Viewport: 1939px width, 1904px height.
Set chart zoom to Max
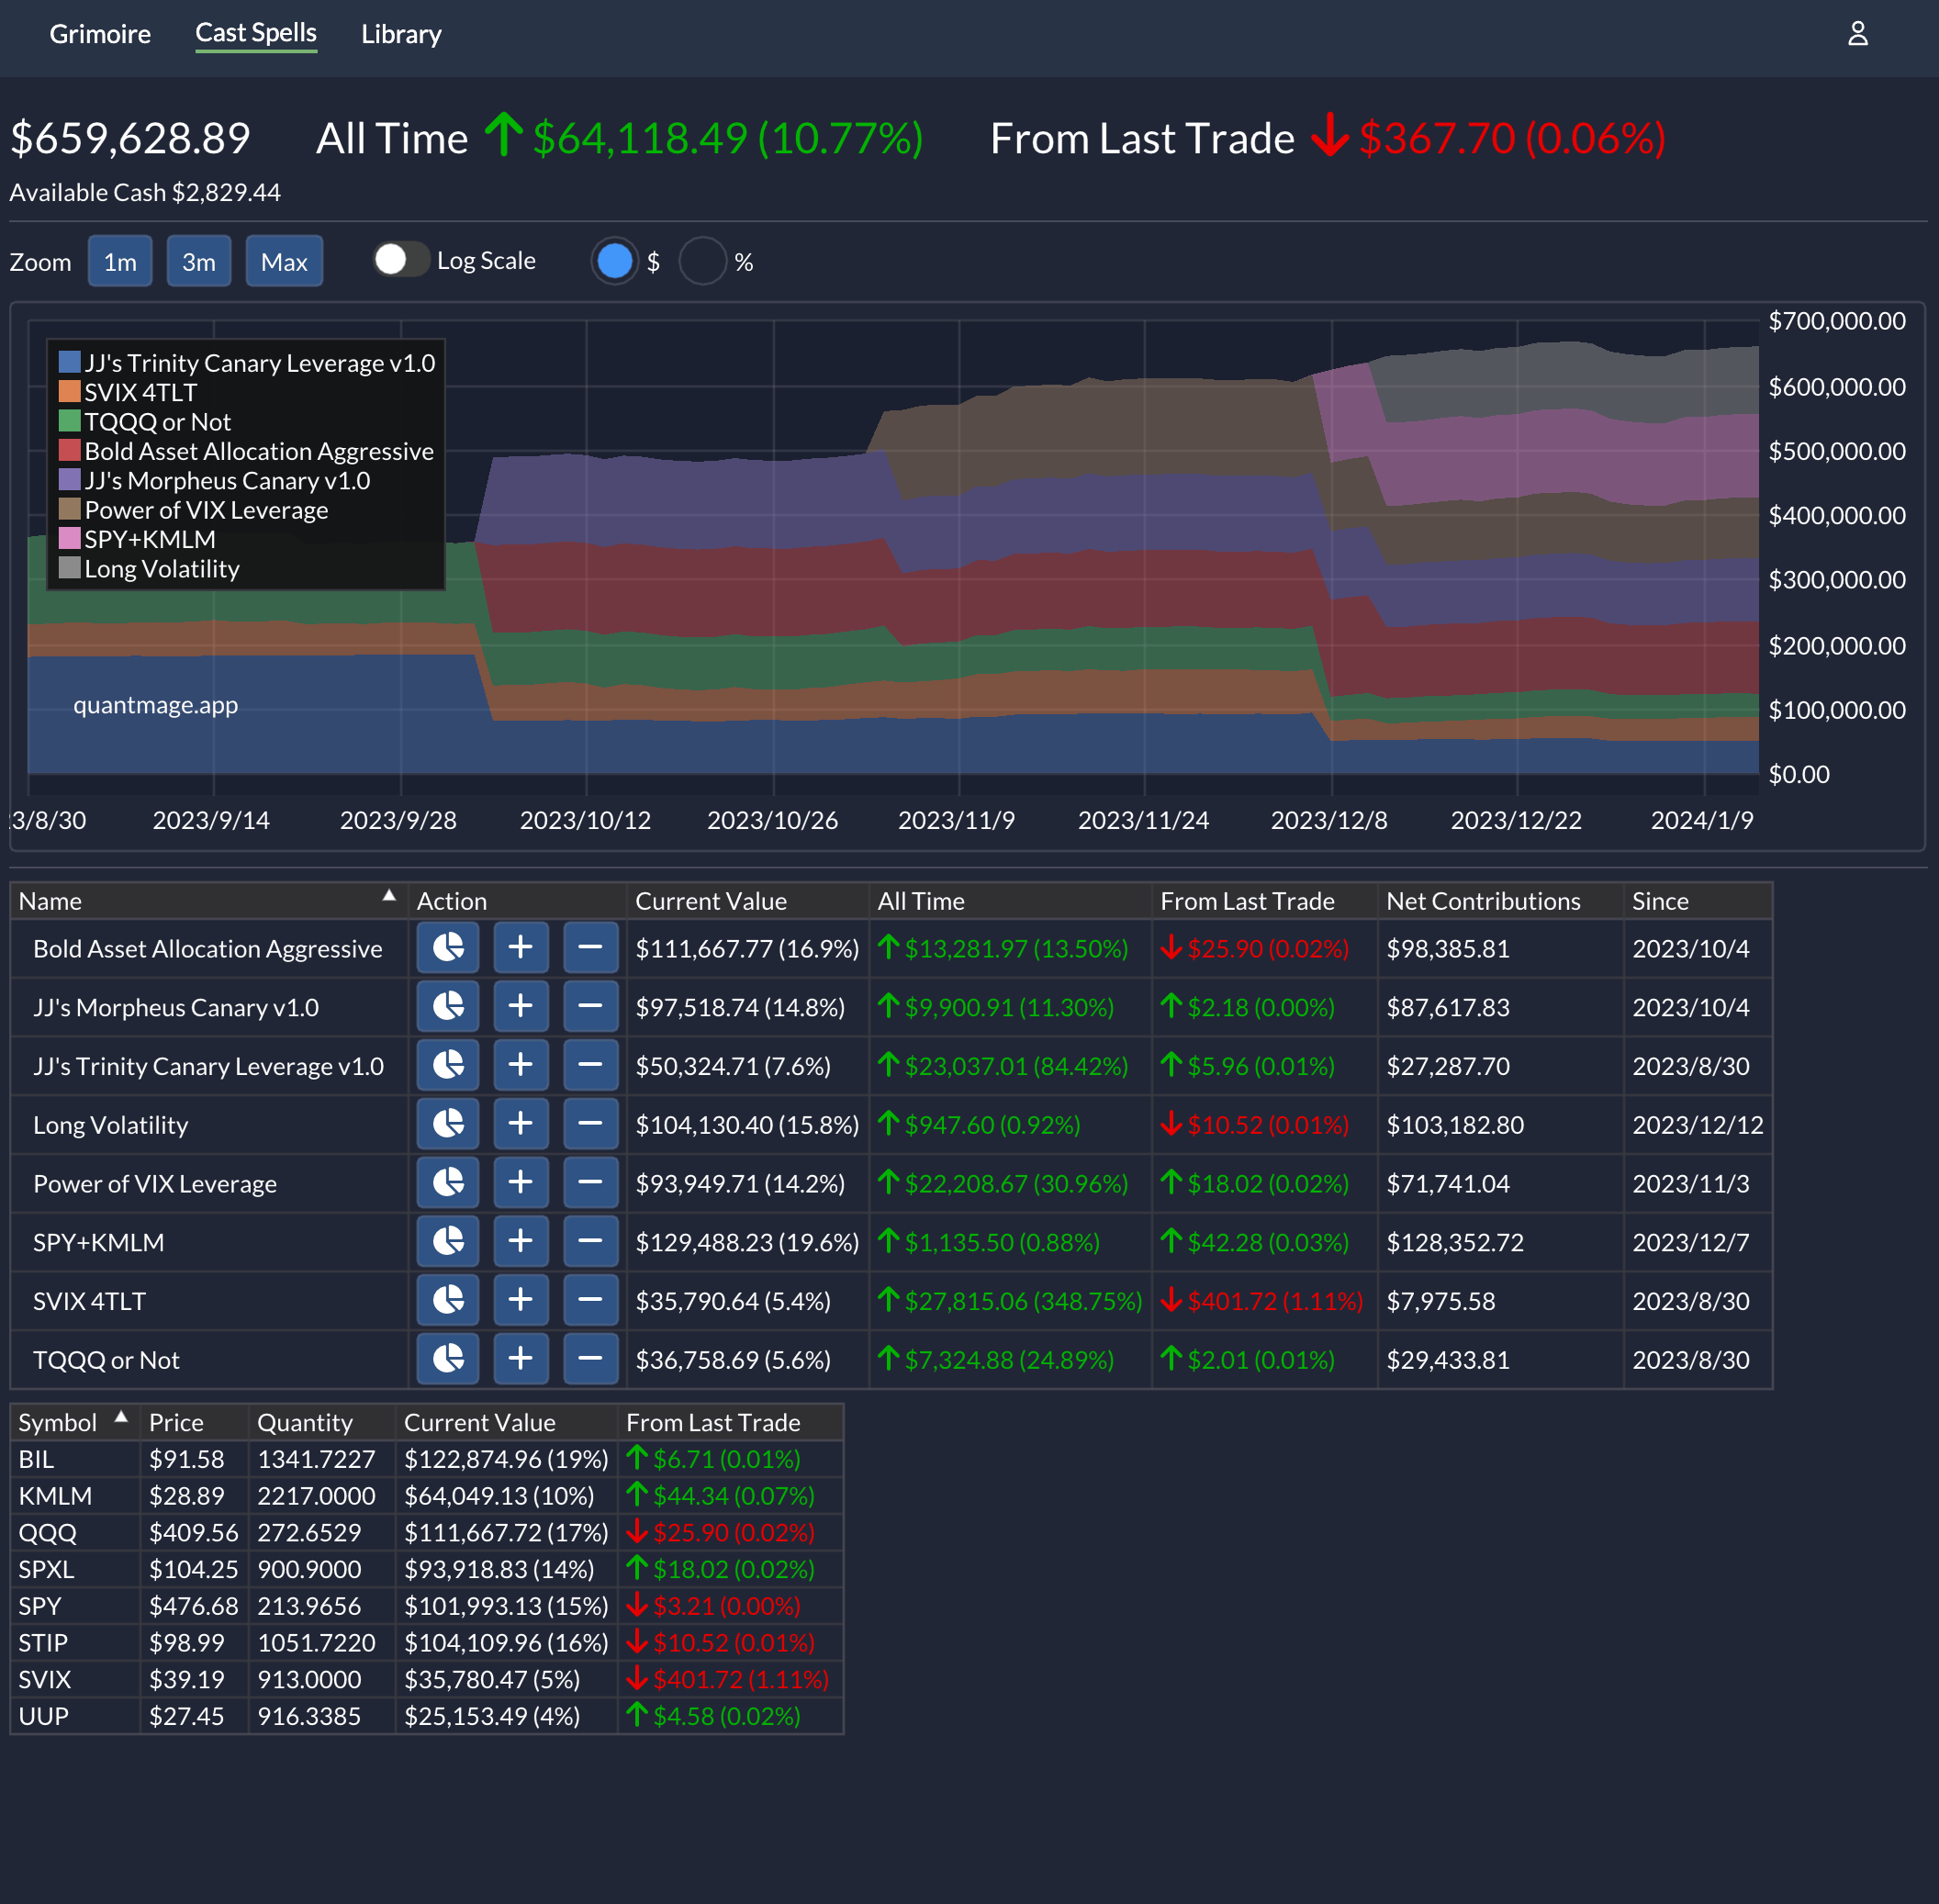284,262
